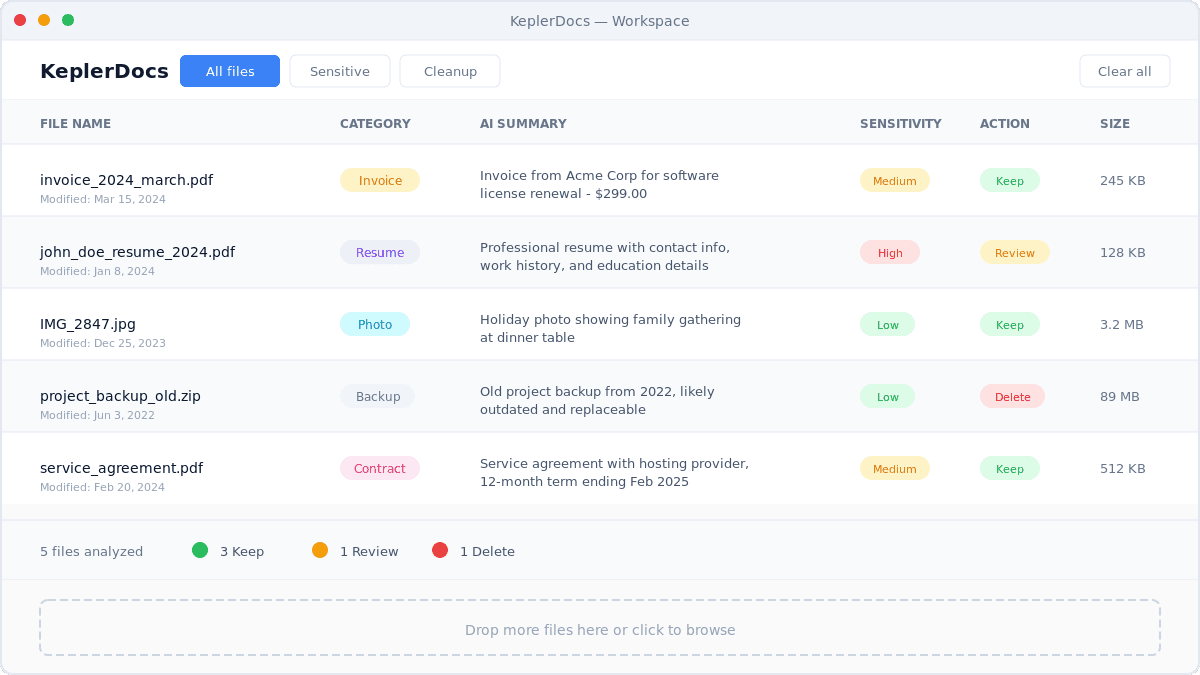Sort by the SENSITIVITY column header
Viewport: 1200px width, 675px height.
[900, 123]
